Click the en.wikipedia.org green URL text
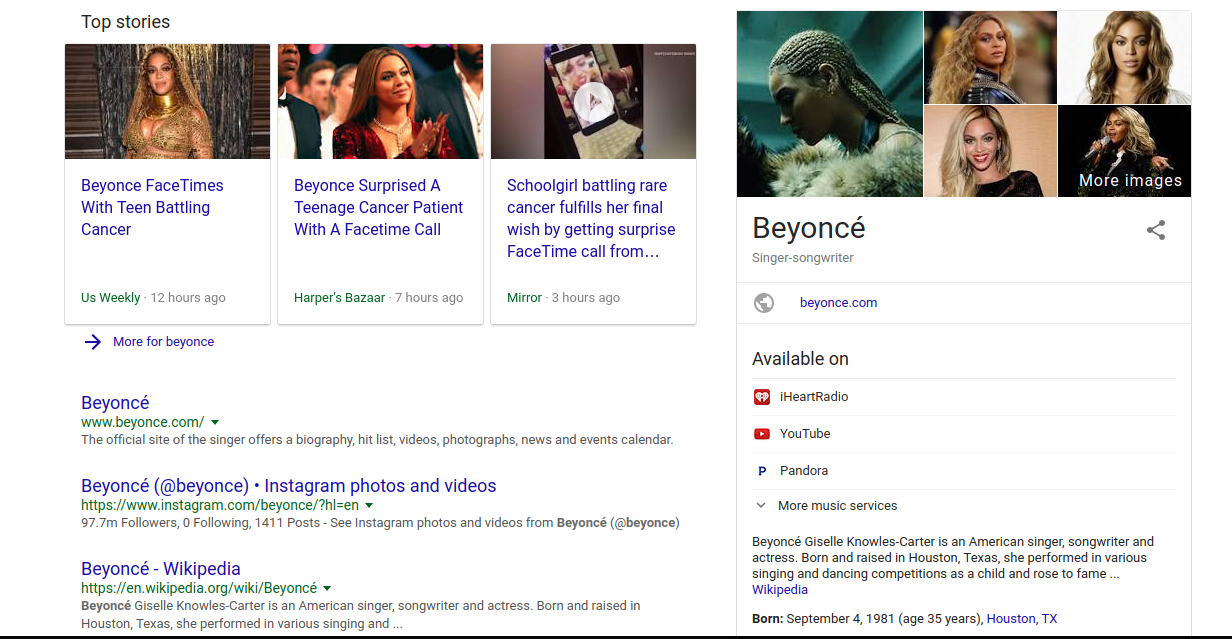This screenshot has width=1232, height=639. coord(199,589)
